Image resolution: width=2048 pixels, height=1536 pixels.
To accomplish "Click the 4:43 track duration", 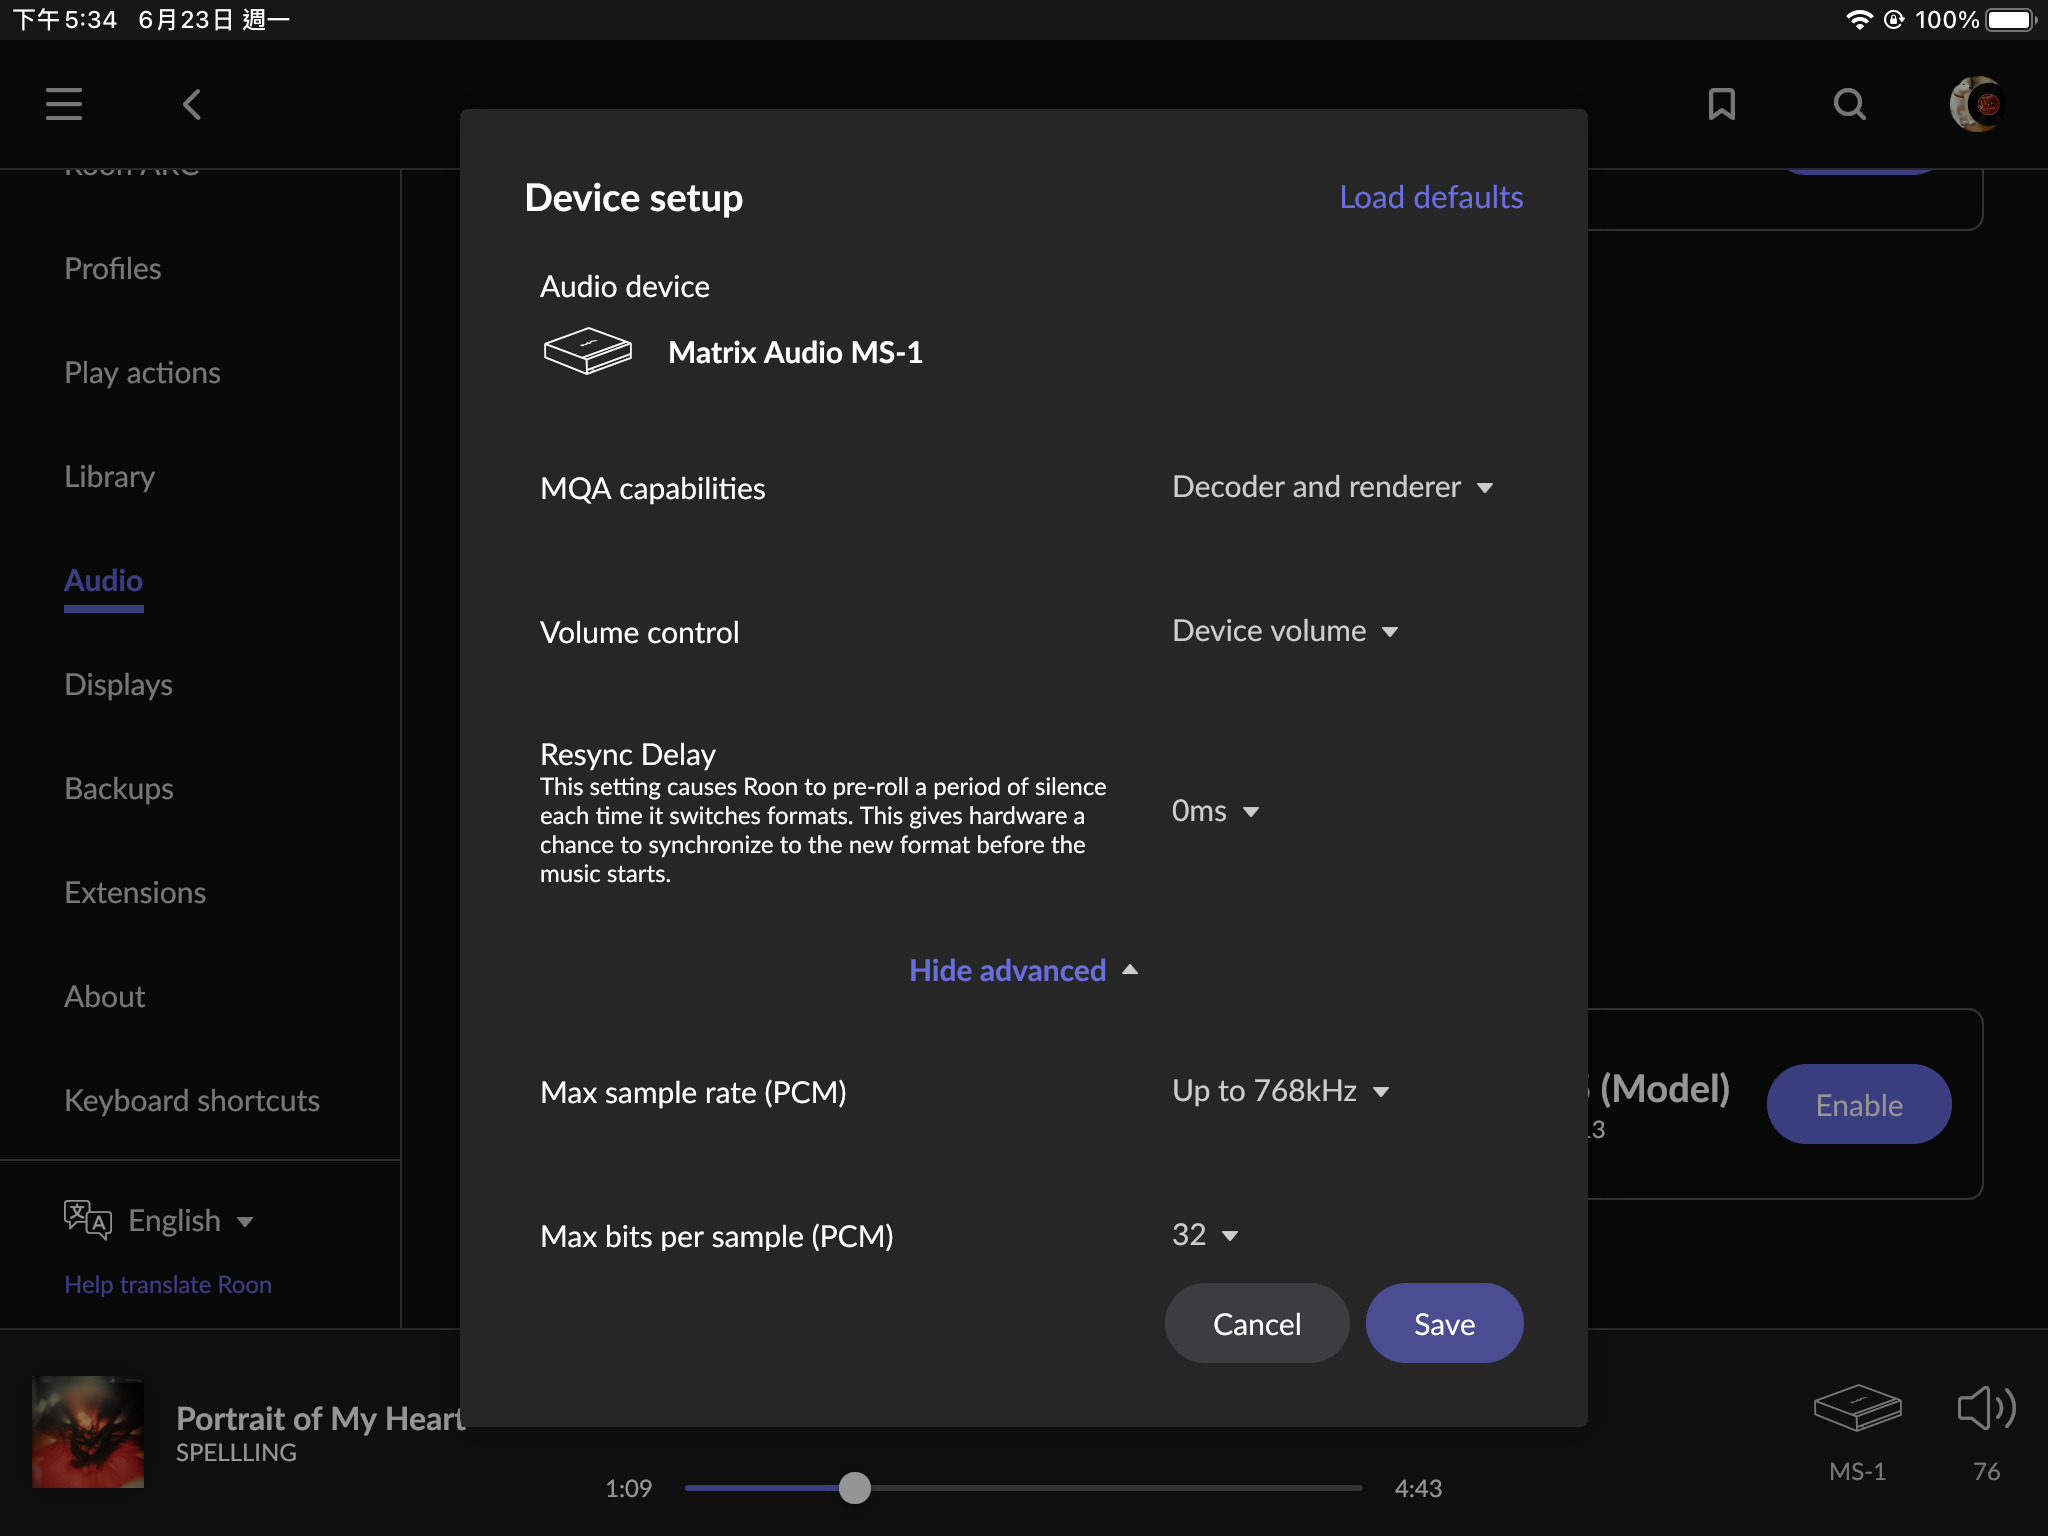I will [1418, 1488].
